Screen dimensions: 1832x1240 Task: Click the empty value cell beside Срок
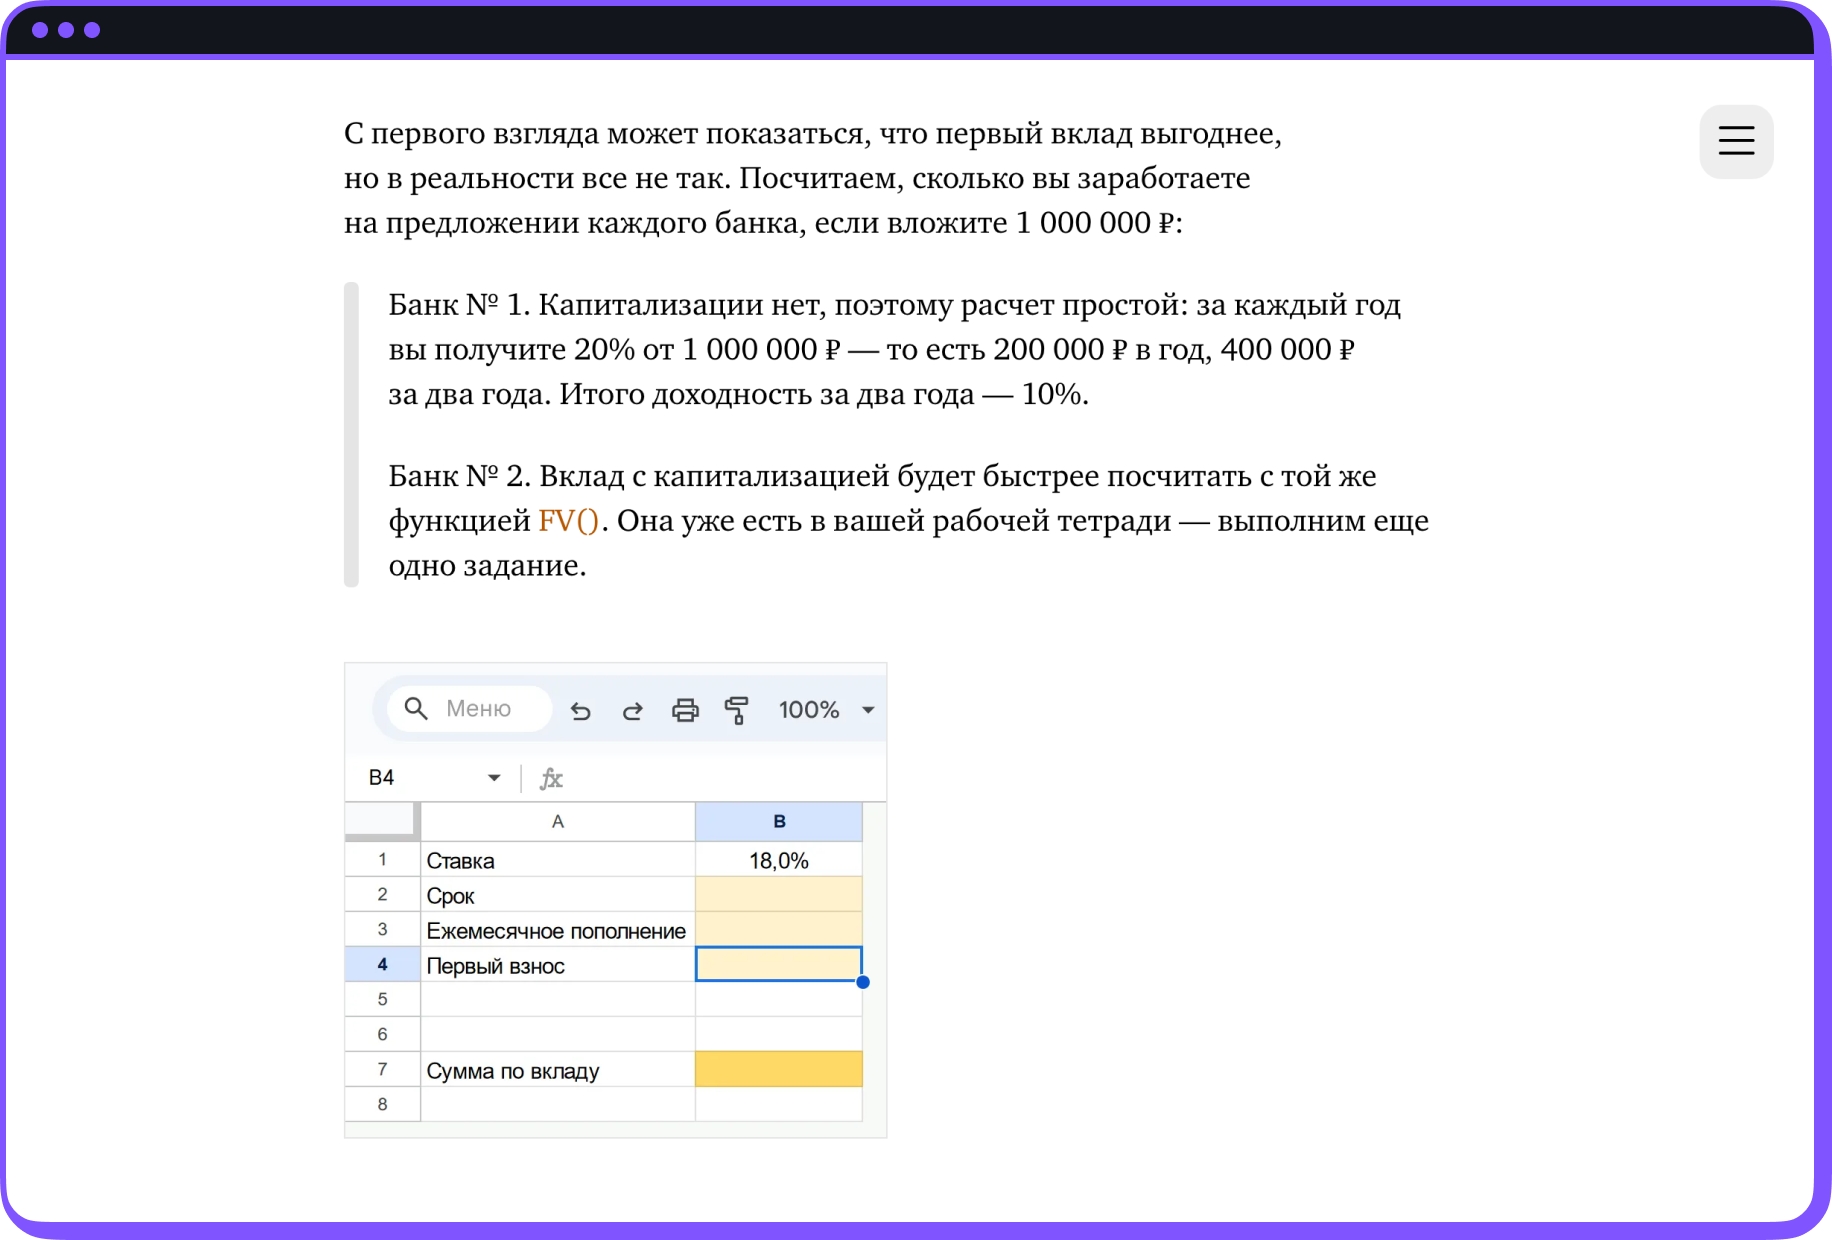coord(779,895)
